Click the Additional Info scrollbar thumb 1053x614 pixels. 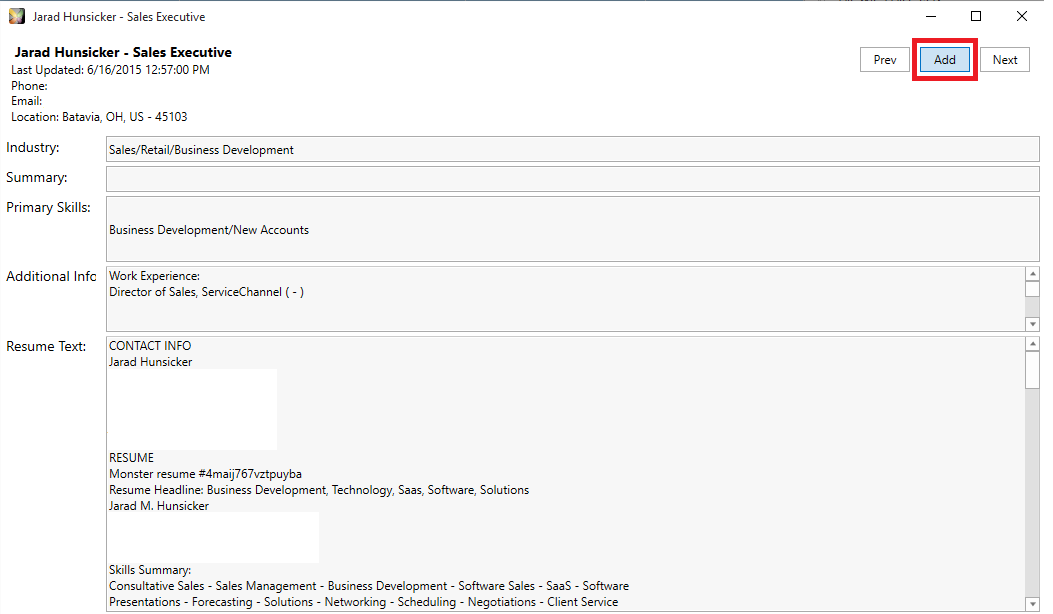point(1032,289)
